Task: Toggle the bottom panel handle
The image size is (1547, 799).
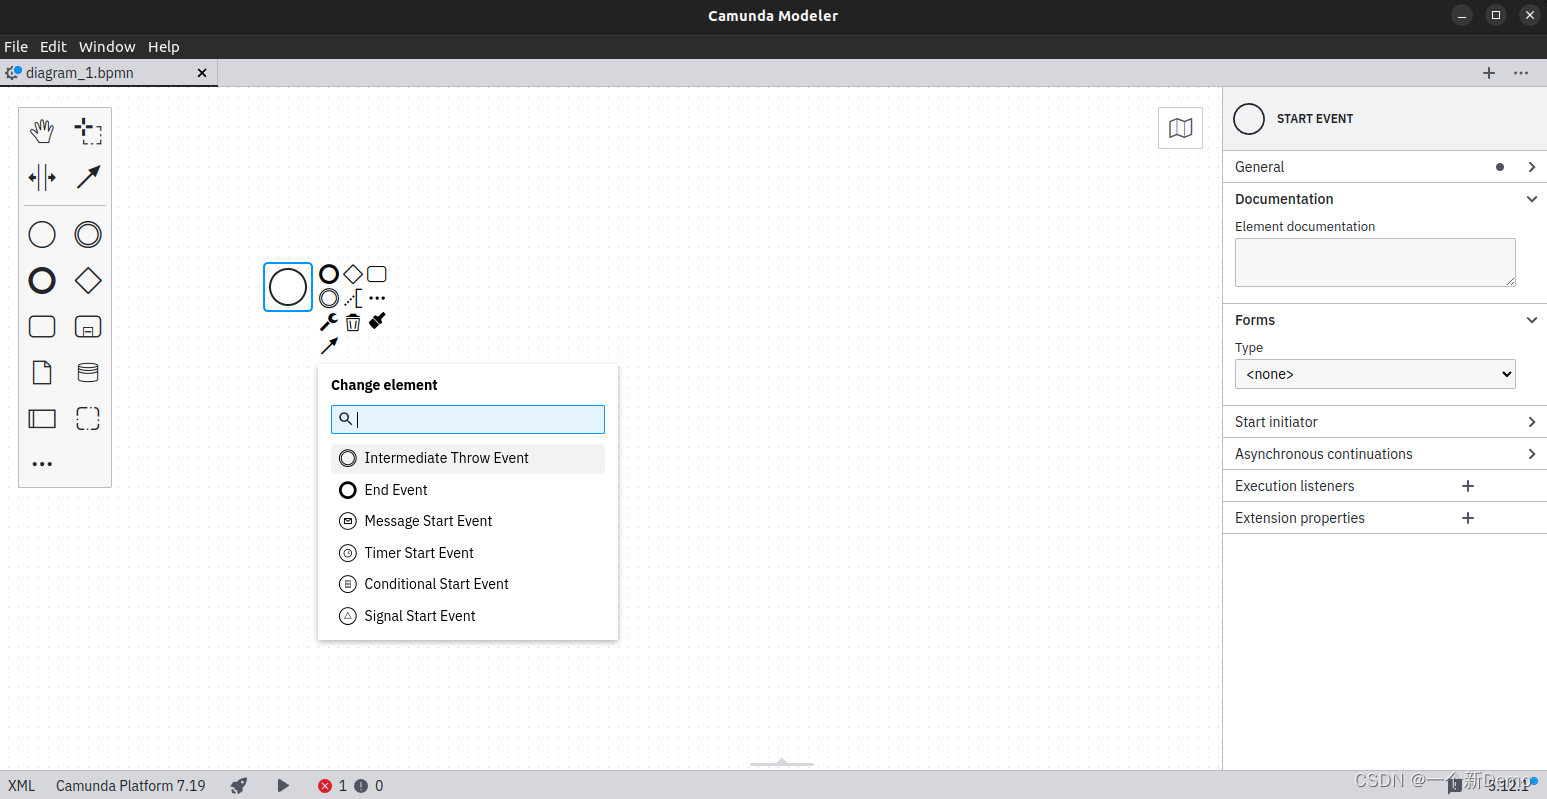Action: 782,763
